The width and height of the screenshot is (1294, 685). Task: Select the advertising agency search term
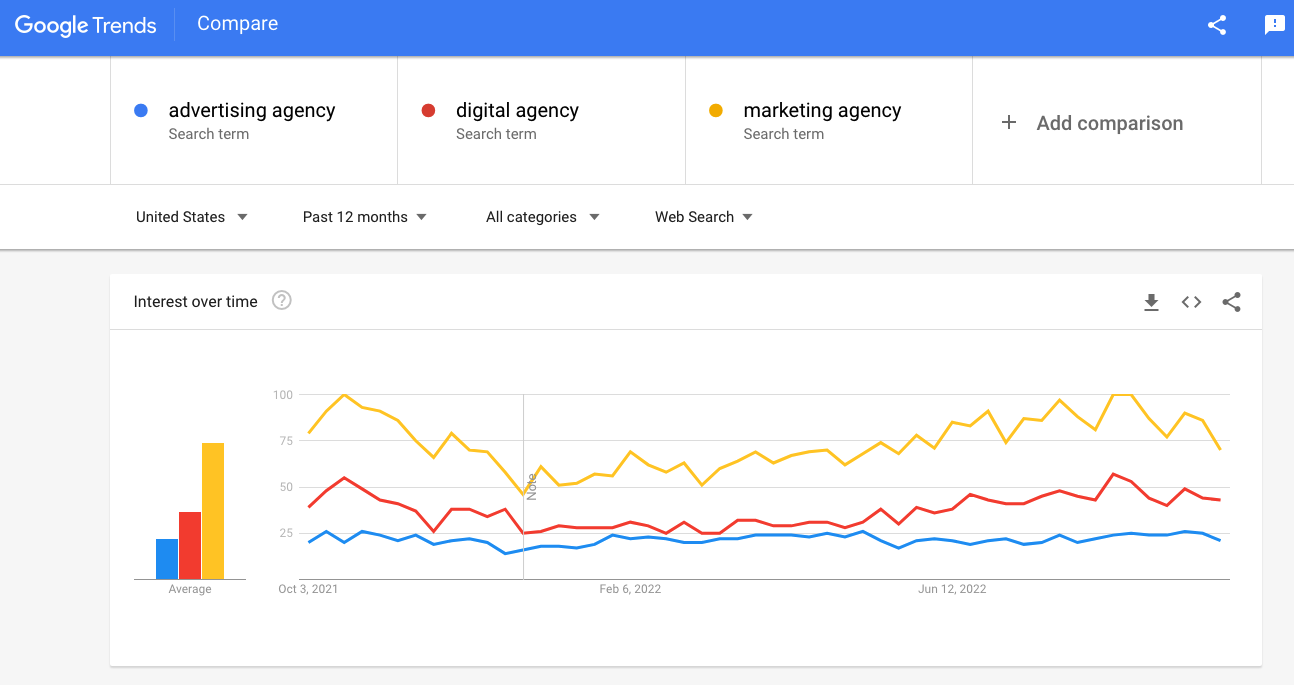pyautogui.click(x=251, y=111)
